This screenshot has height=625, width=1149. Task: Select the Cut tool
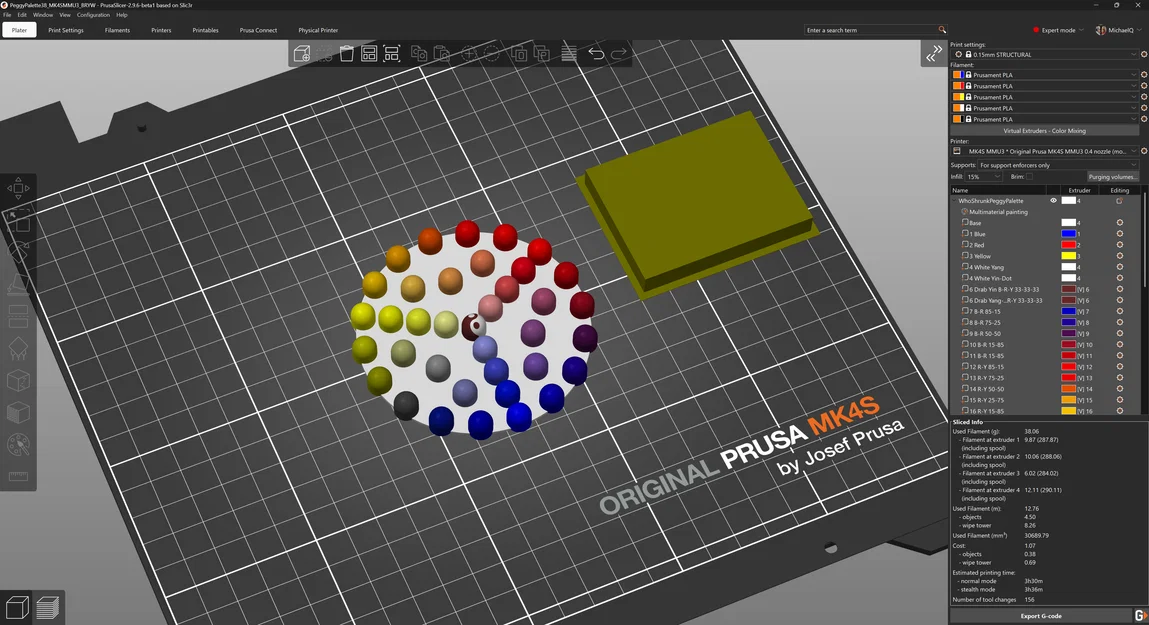18,317
